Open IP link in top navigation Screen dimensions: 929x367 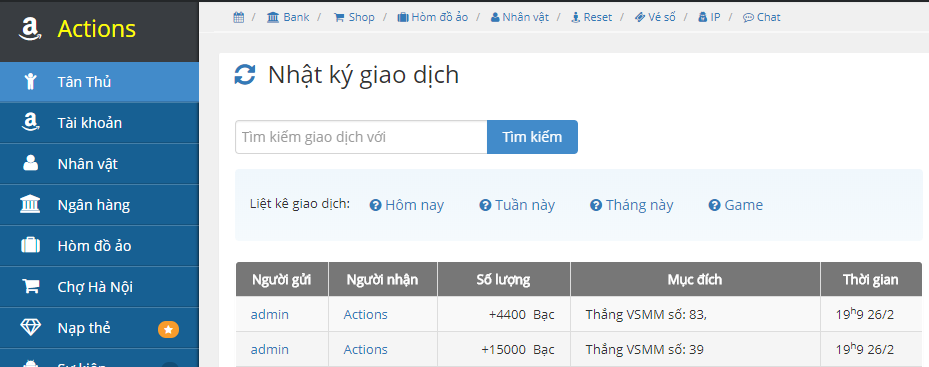(710, 17)
